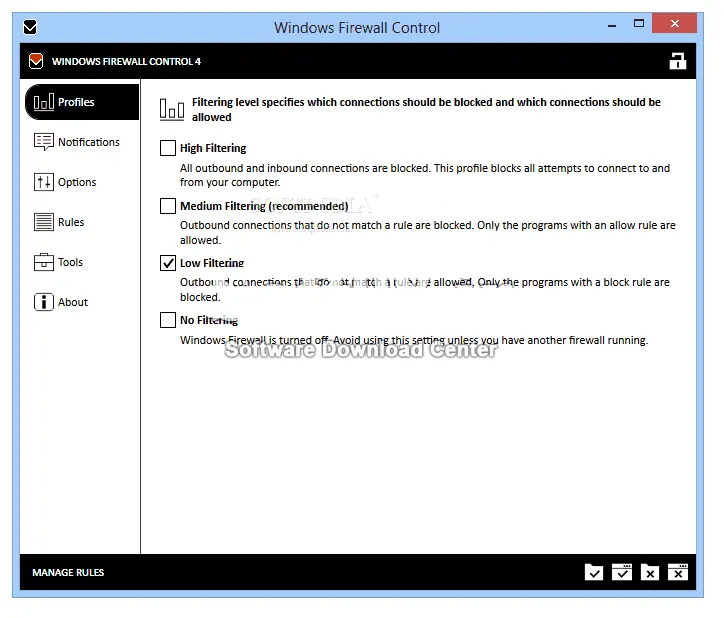This screenshot has height=618, width=724.
Task: Click the Windows Firewall Control 4 shield logo
Action: (36, 61)
